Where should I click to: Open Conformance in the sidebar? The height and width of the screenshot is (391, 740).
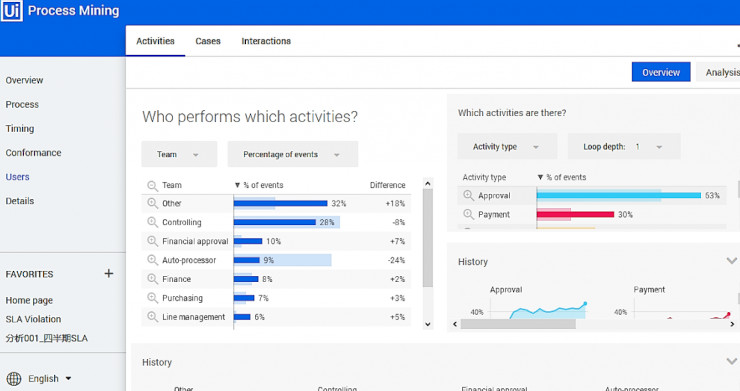pyautogui.click(x=34, y=153)
